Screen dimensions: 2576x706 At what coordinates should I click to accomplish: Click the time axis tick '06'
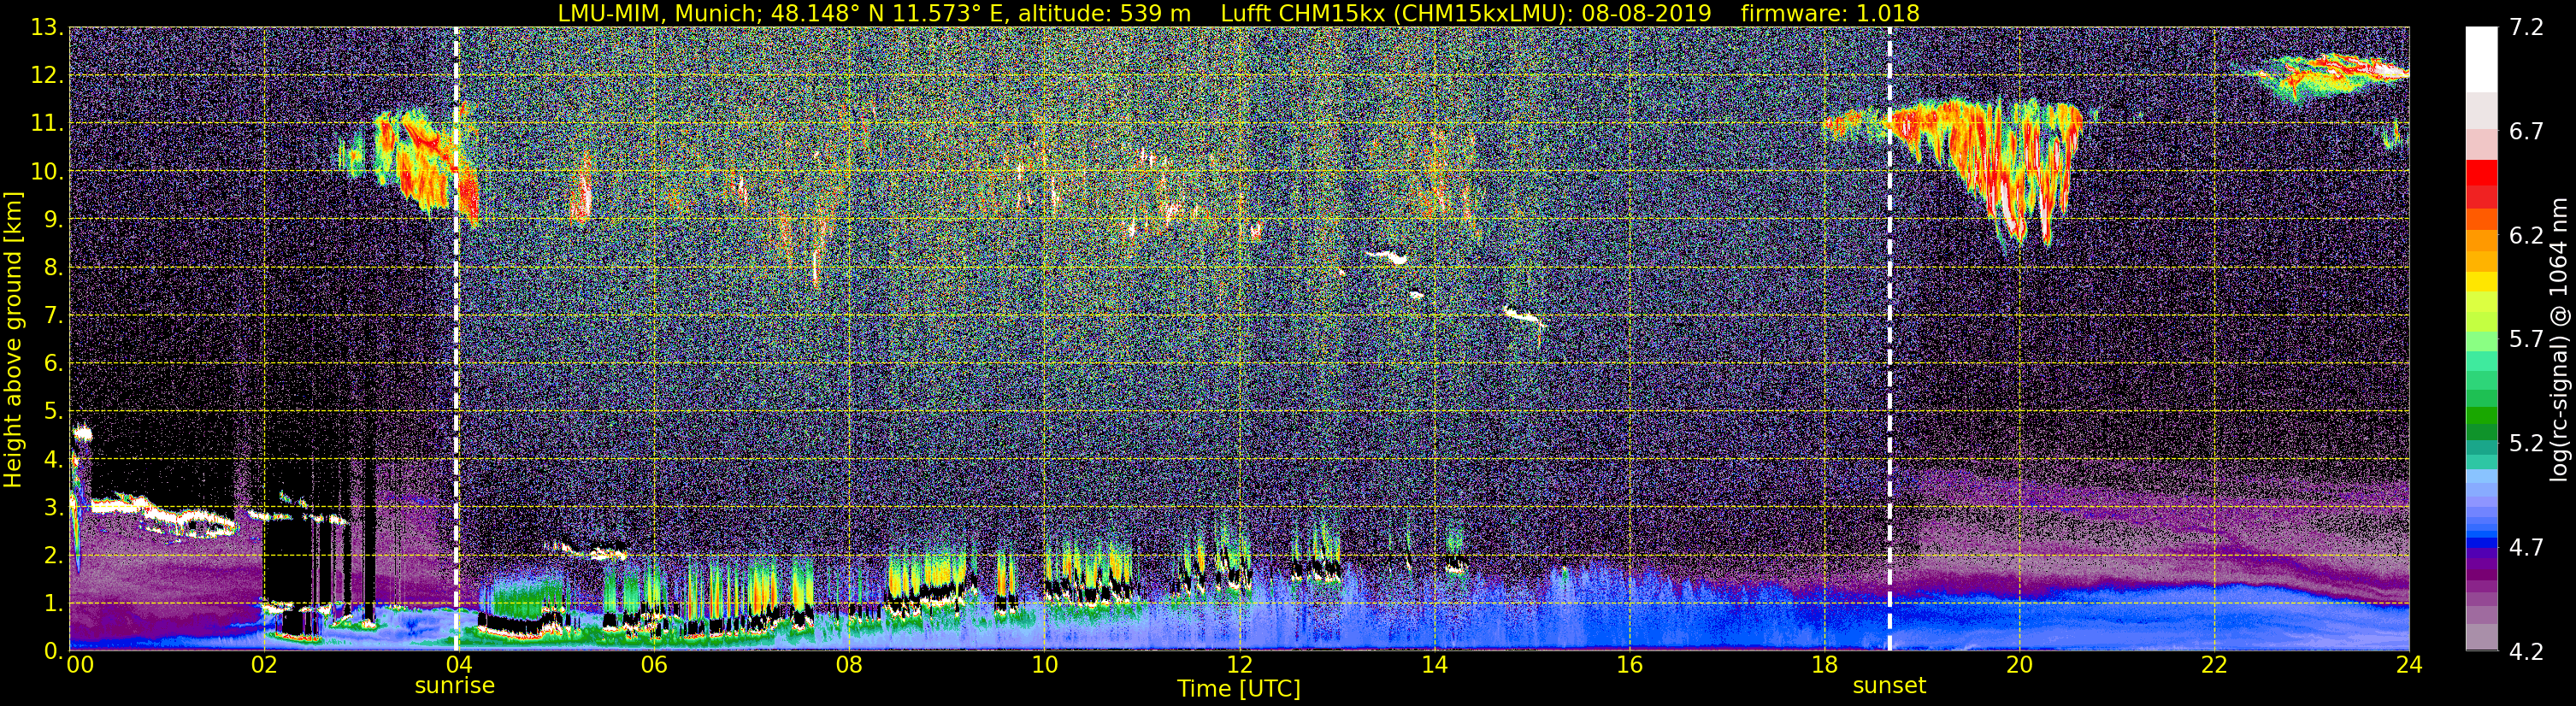(x=654, y=664)
